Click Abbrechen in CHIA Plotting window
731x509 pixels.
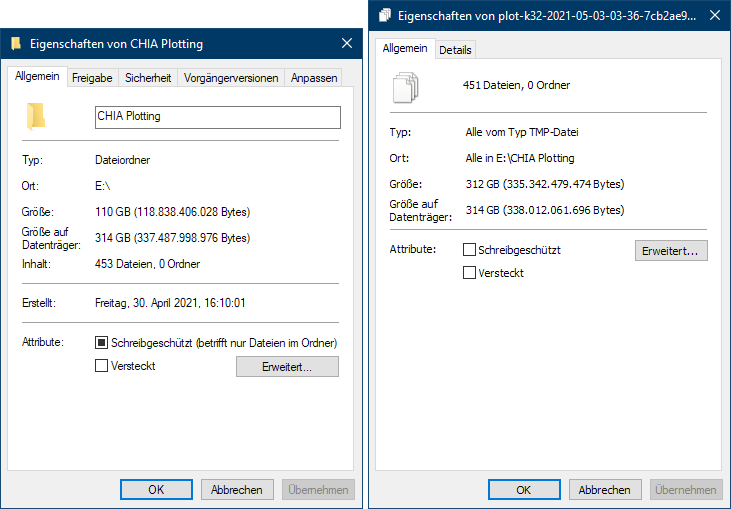click(x=237, y=489)
